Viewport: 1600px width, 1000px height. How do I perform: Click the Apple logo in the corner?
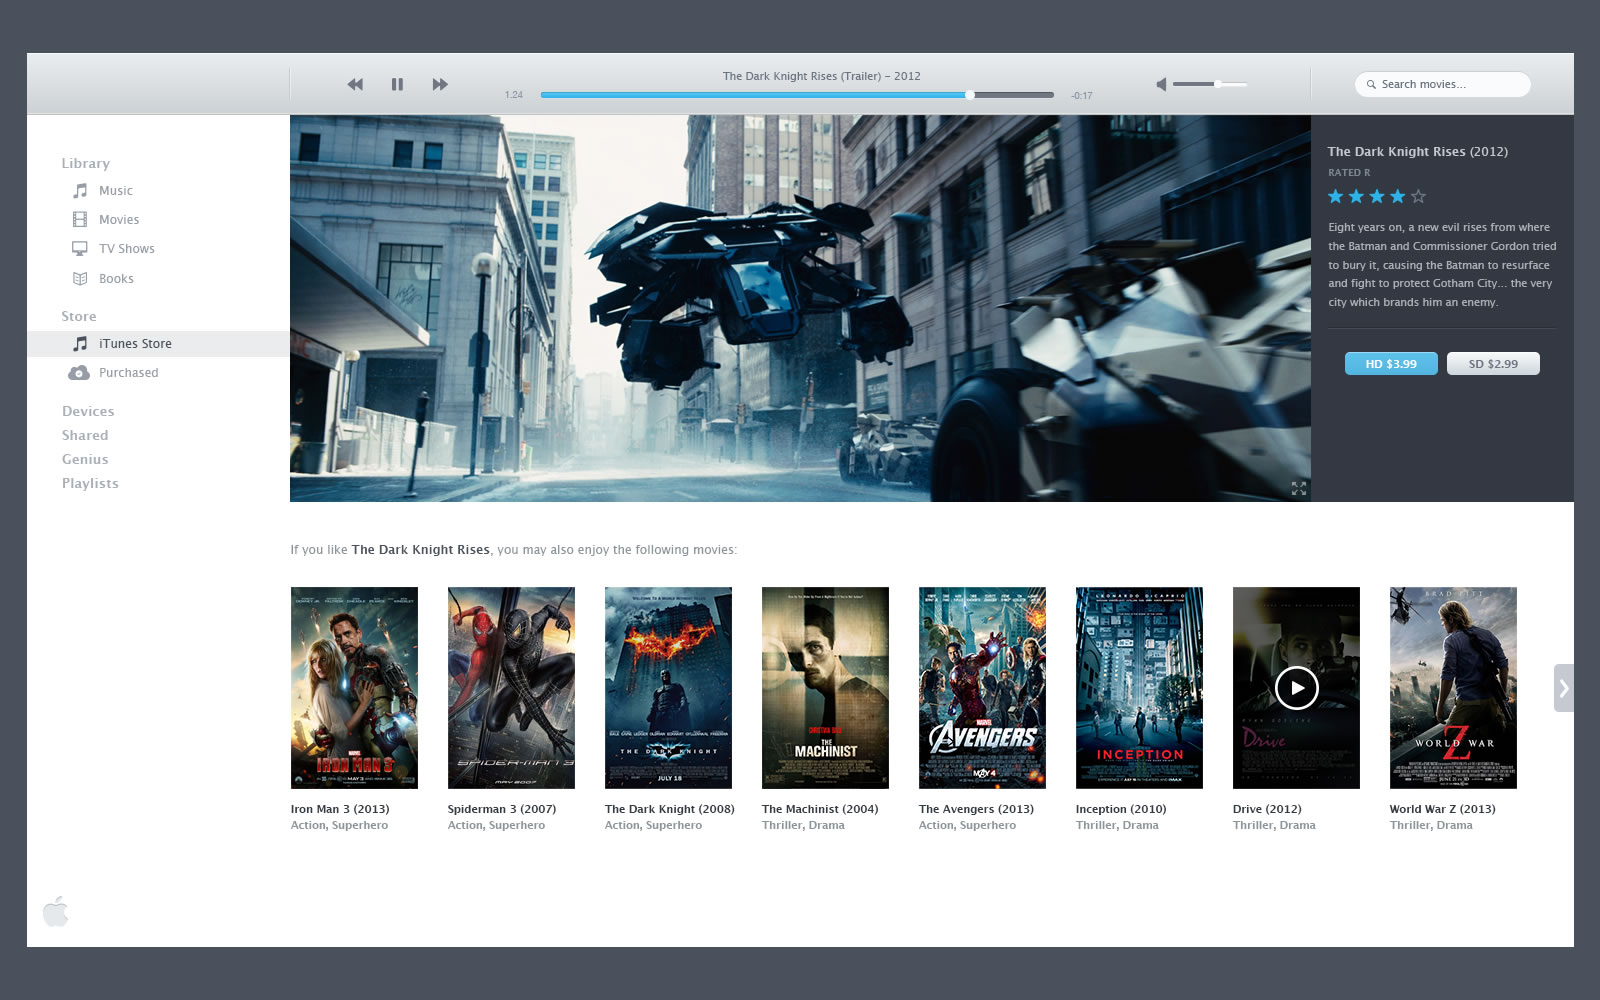coord(56,911)
